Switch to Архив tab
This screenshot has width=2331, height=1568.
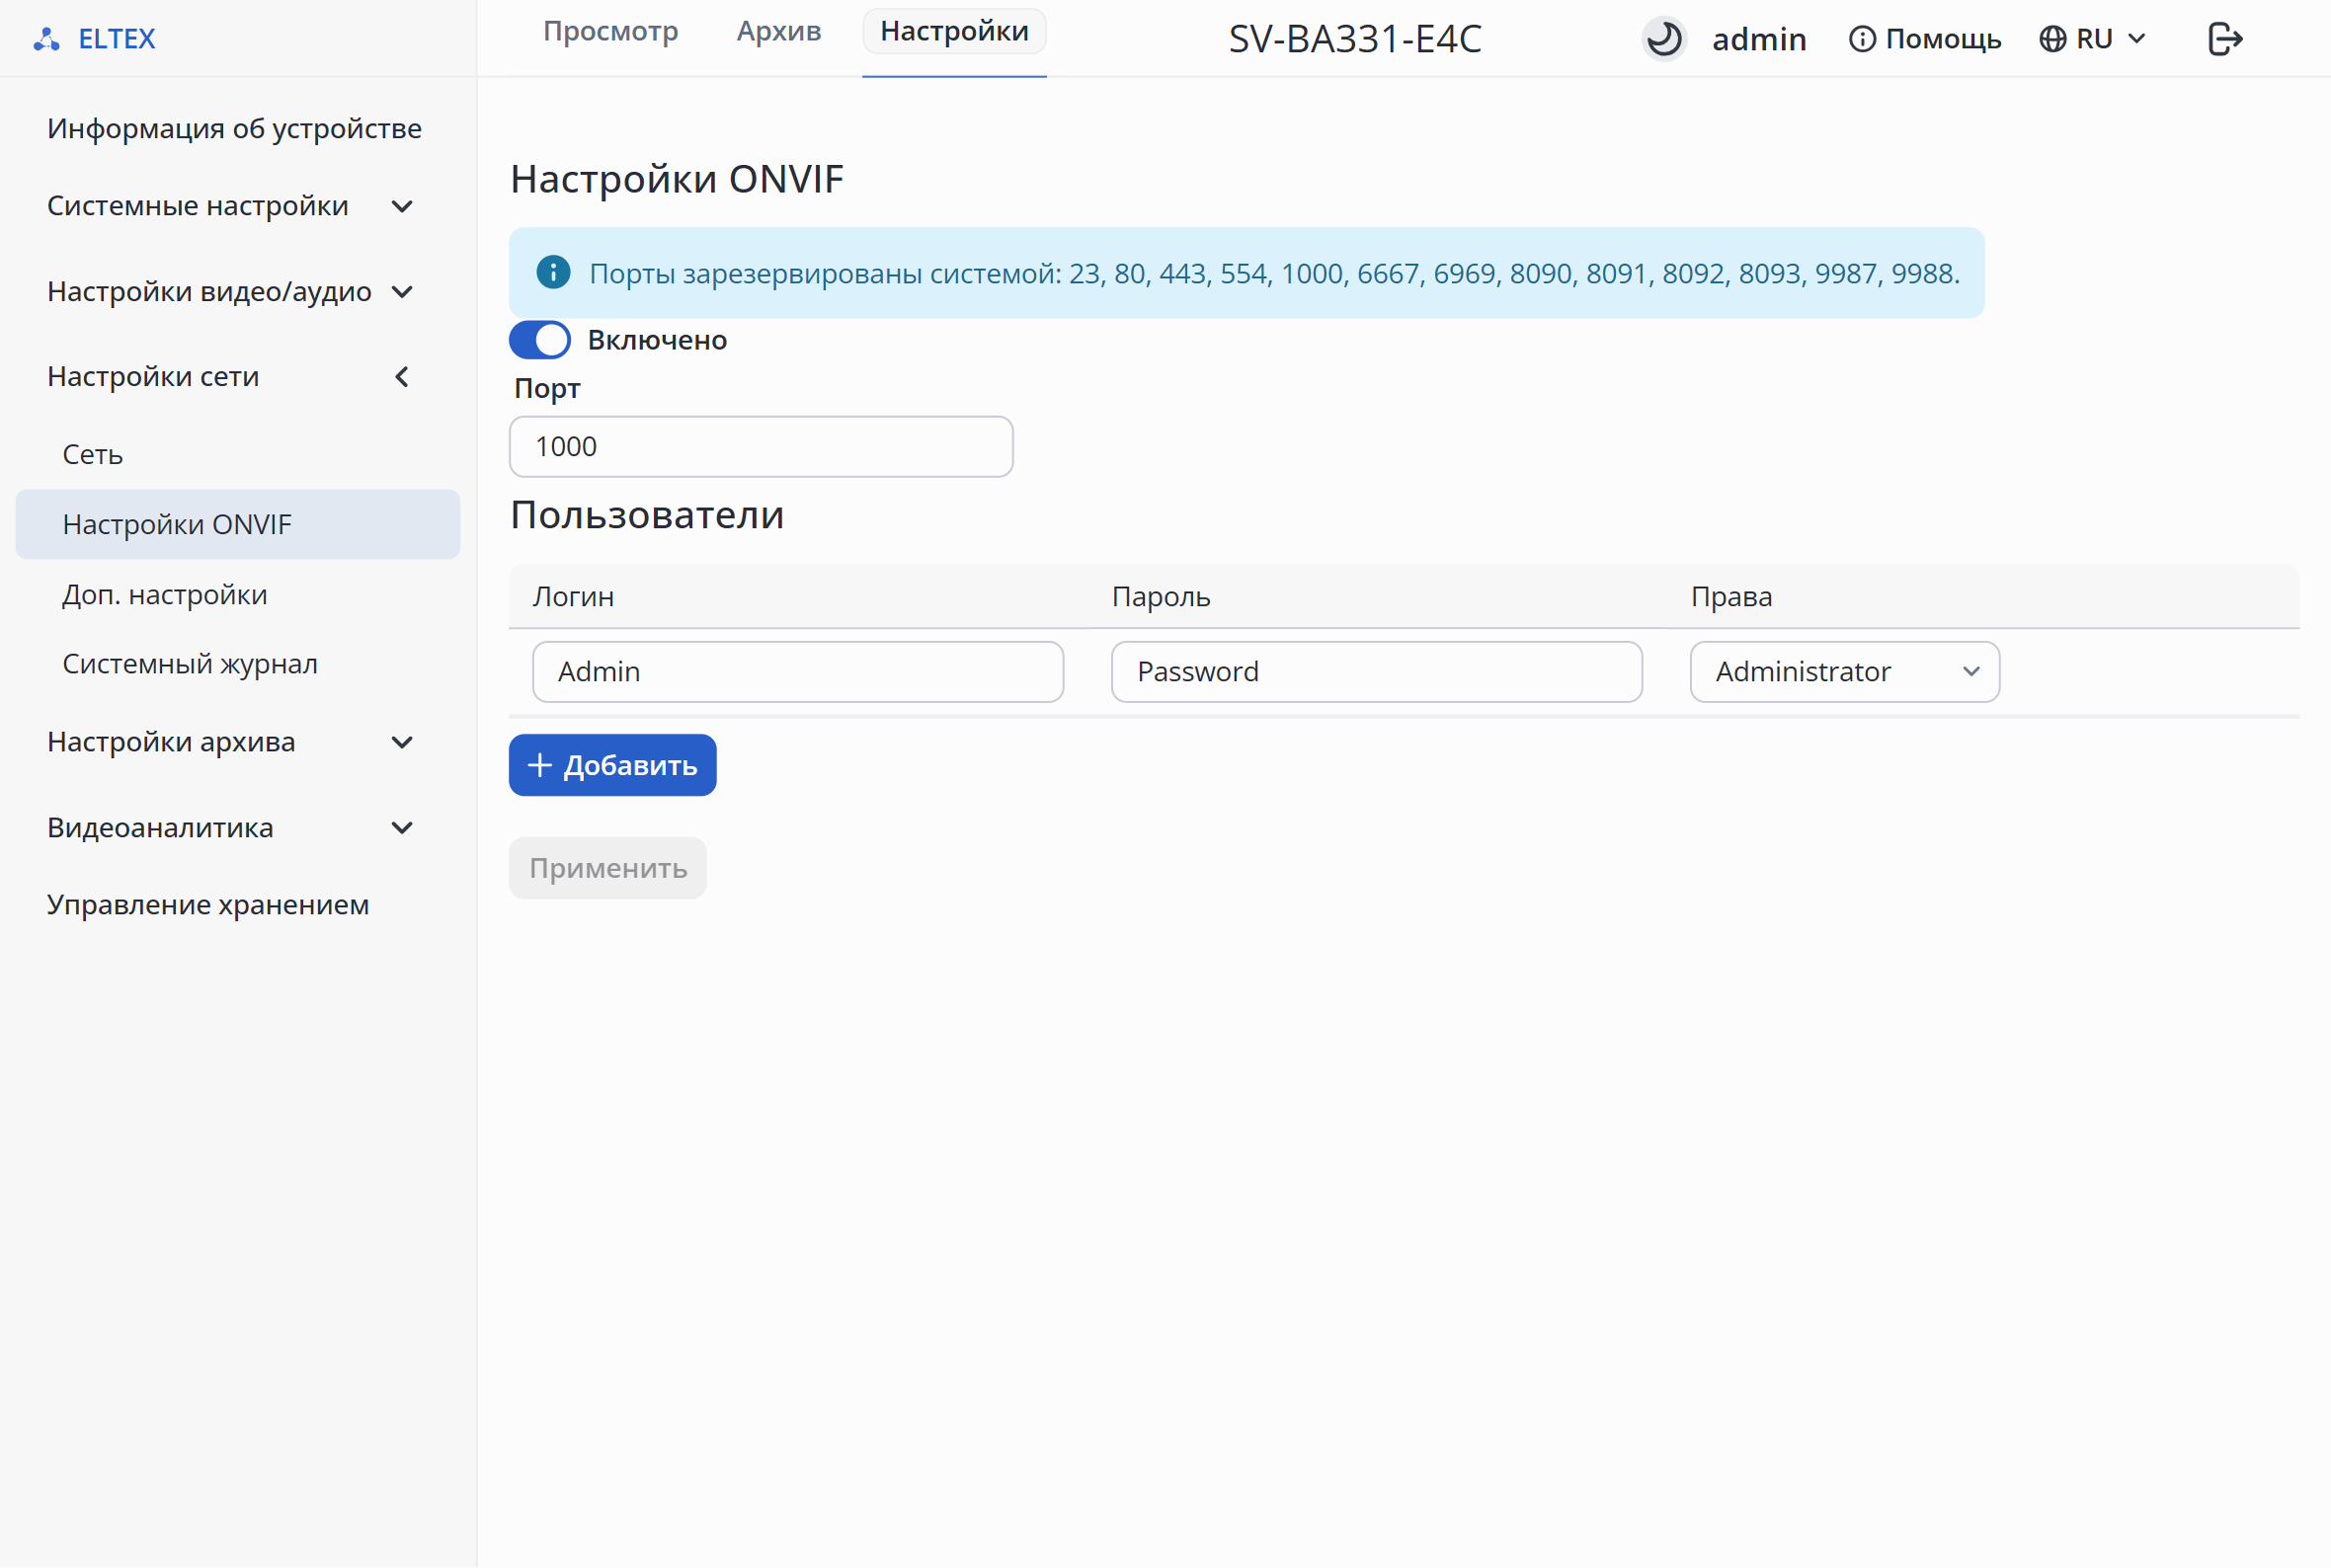[x=779, y=31]
